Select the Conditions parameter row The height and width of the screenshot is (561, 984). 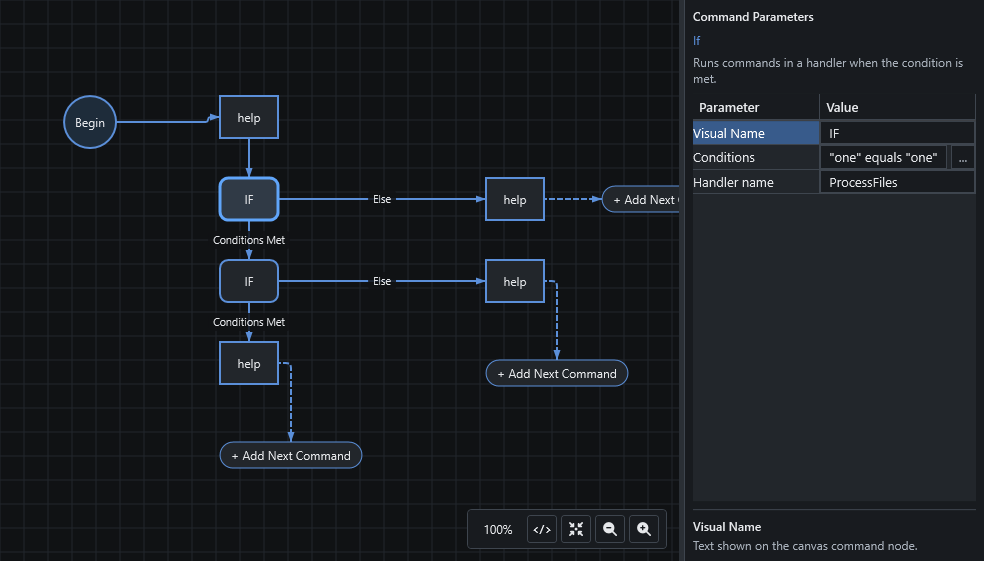(756, 158)
